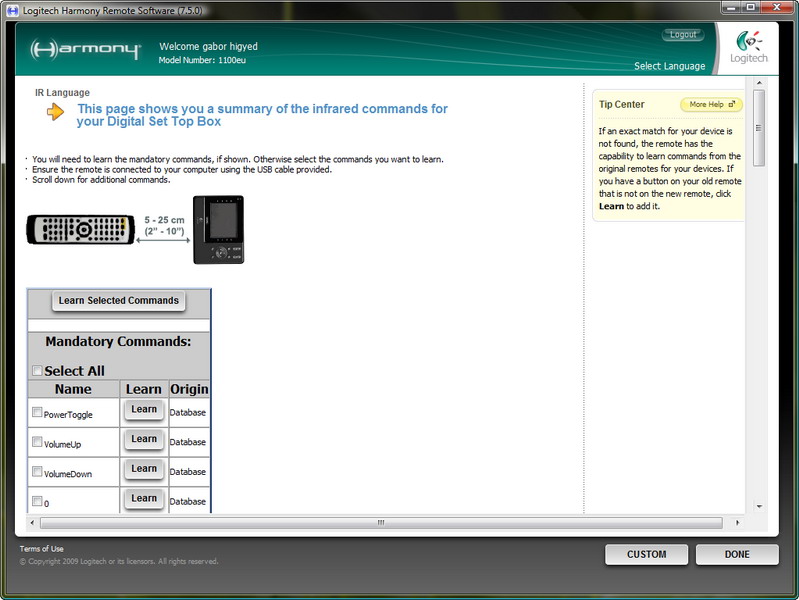
Task: Click the orange arrow IR Language icon
Action: (x=55, y=112)
